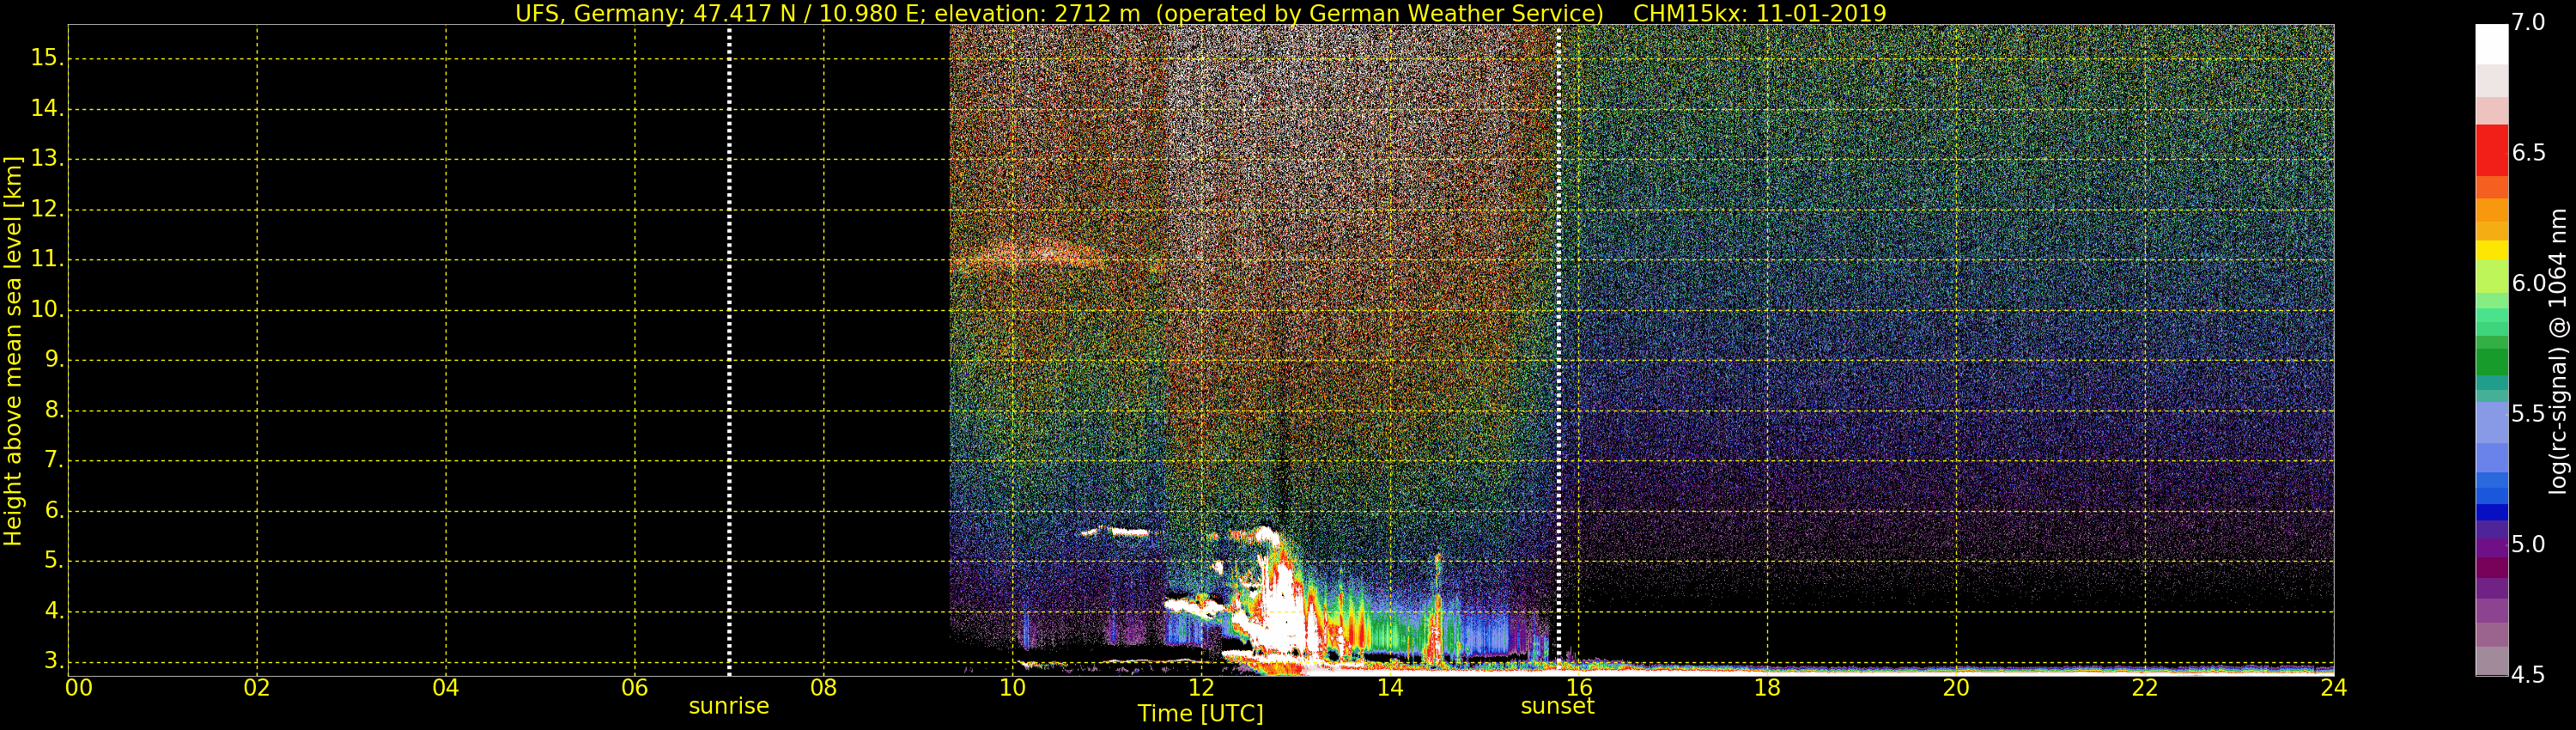Screen dimensions: 2576x730
Task: Click the '6.0' colorbar tick value
Action: click(x=2529, y=284)
